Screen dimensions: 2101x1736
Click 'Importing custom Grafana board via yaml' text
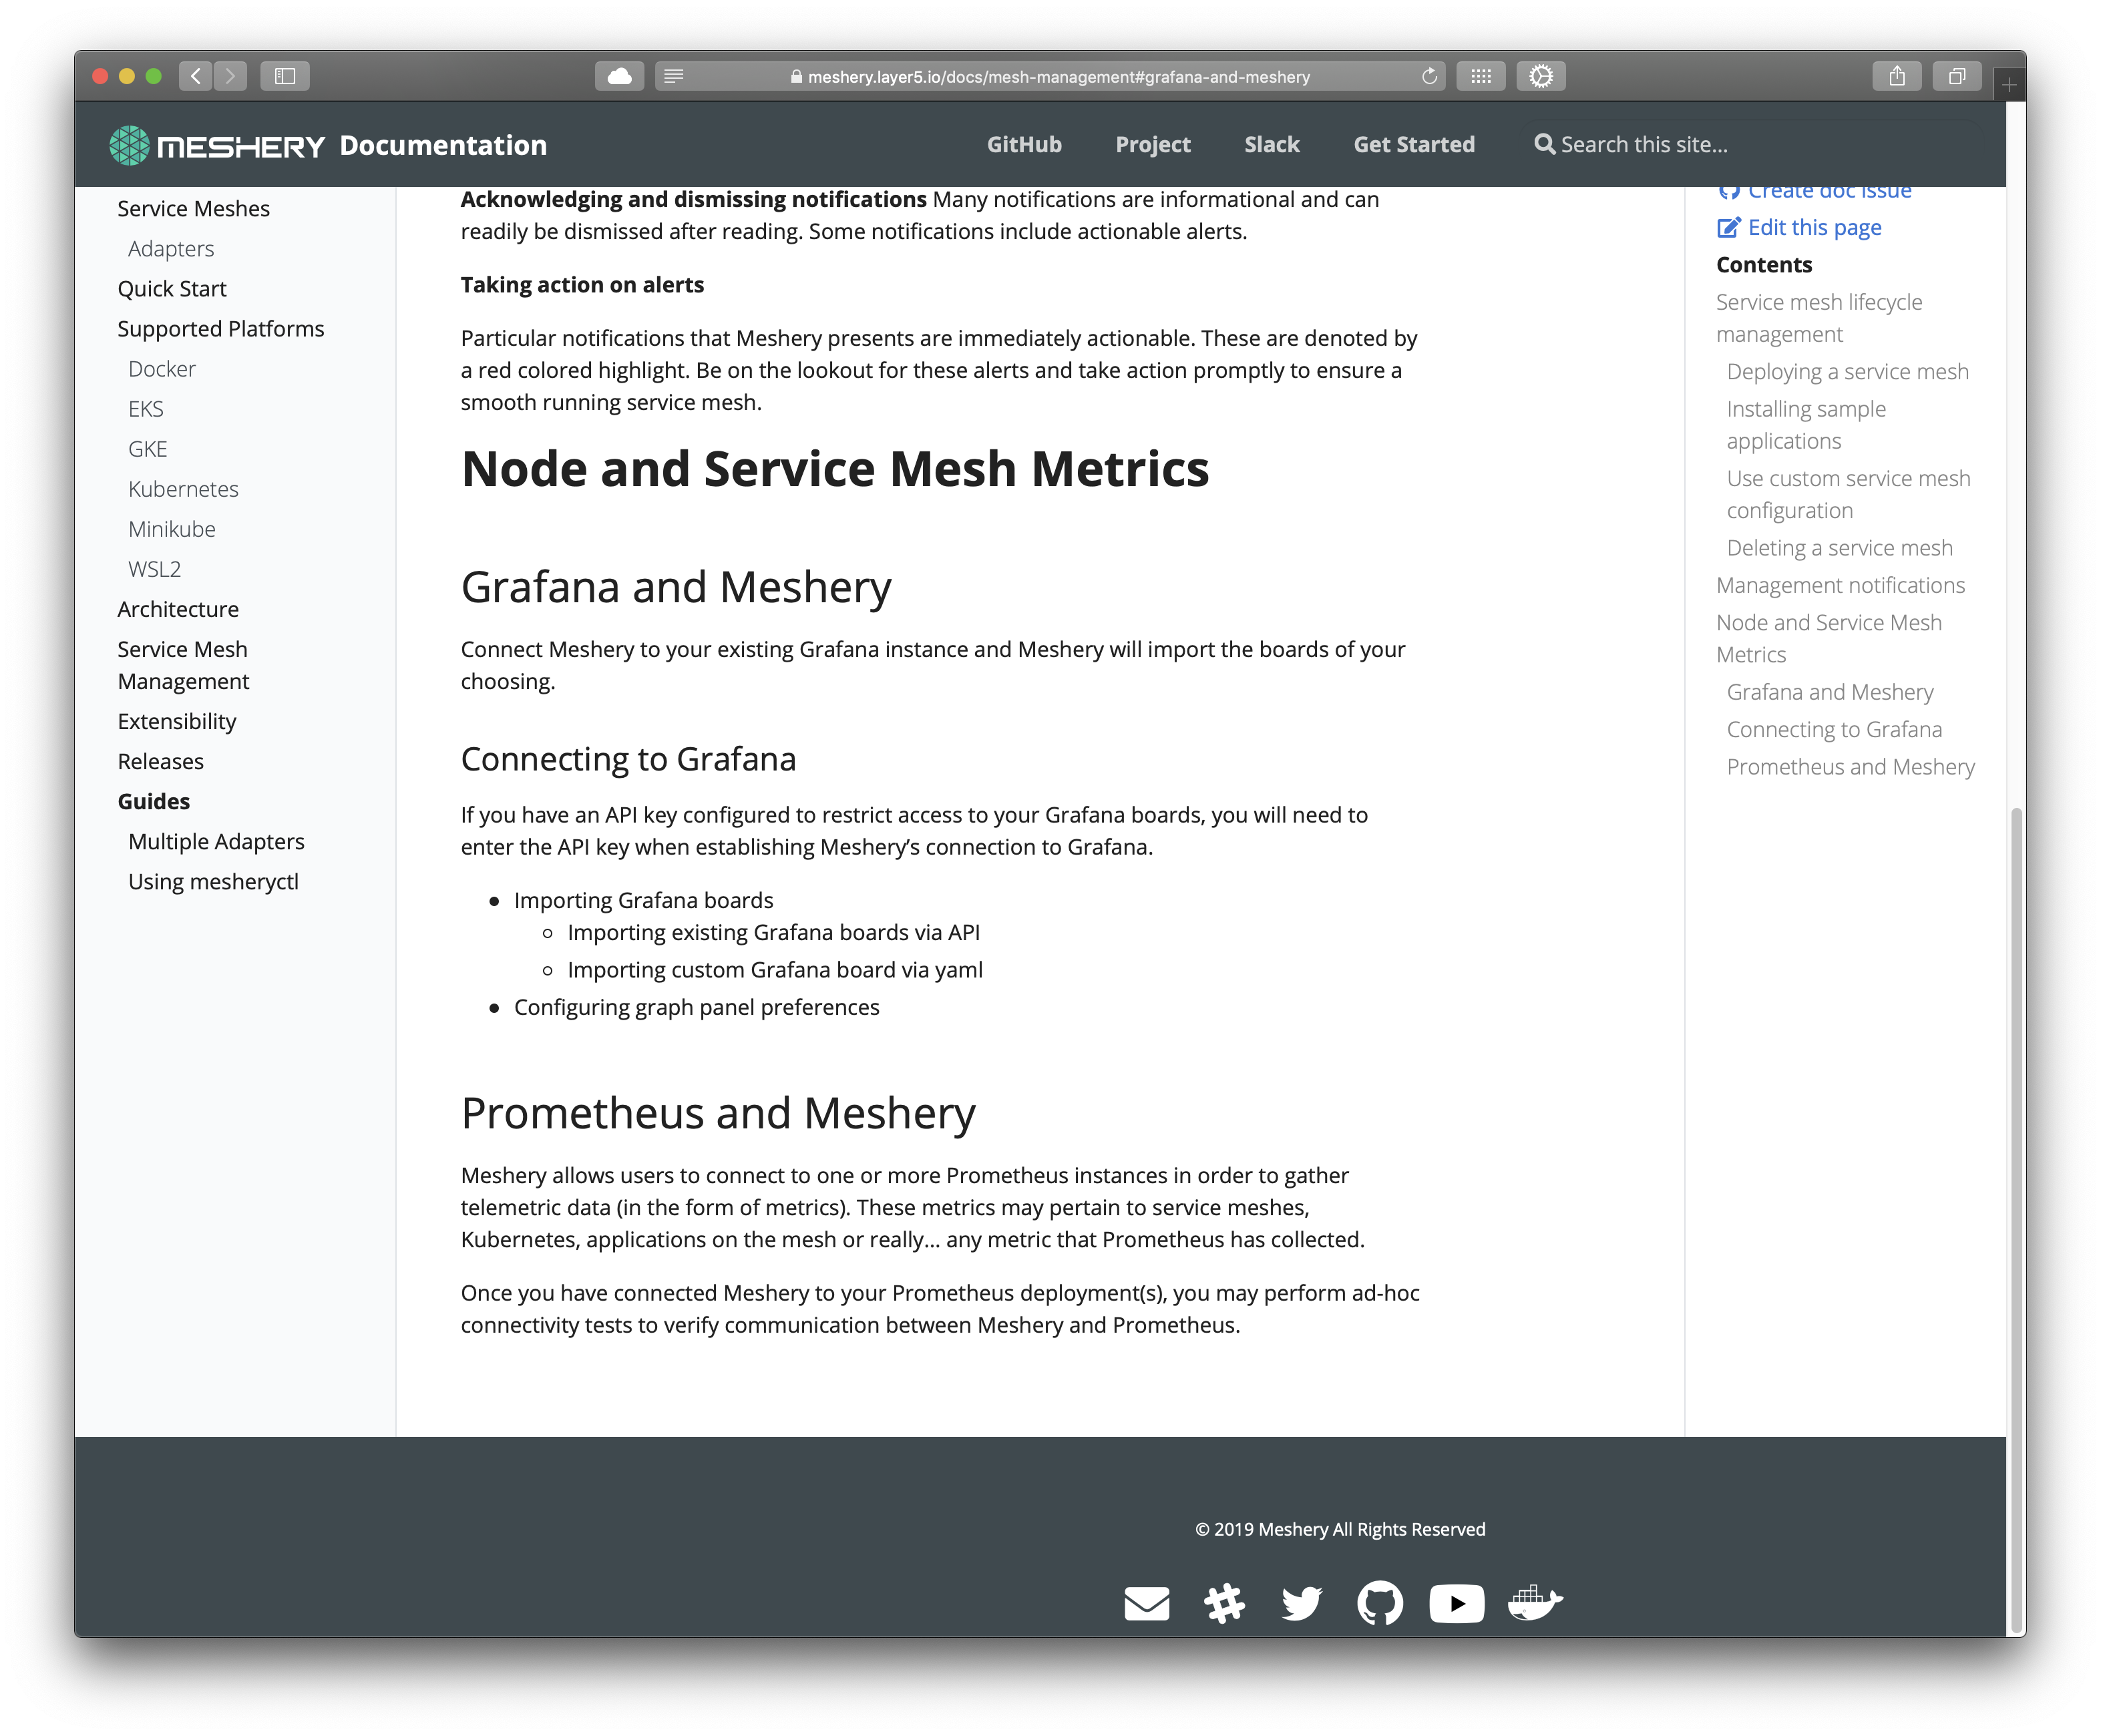[x=775, y=969]
